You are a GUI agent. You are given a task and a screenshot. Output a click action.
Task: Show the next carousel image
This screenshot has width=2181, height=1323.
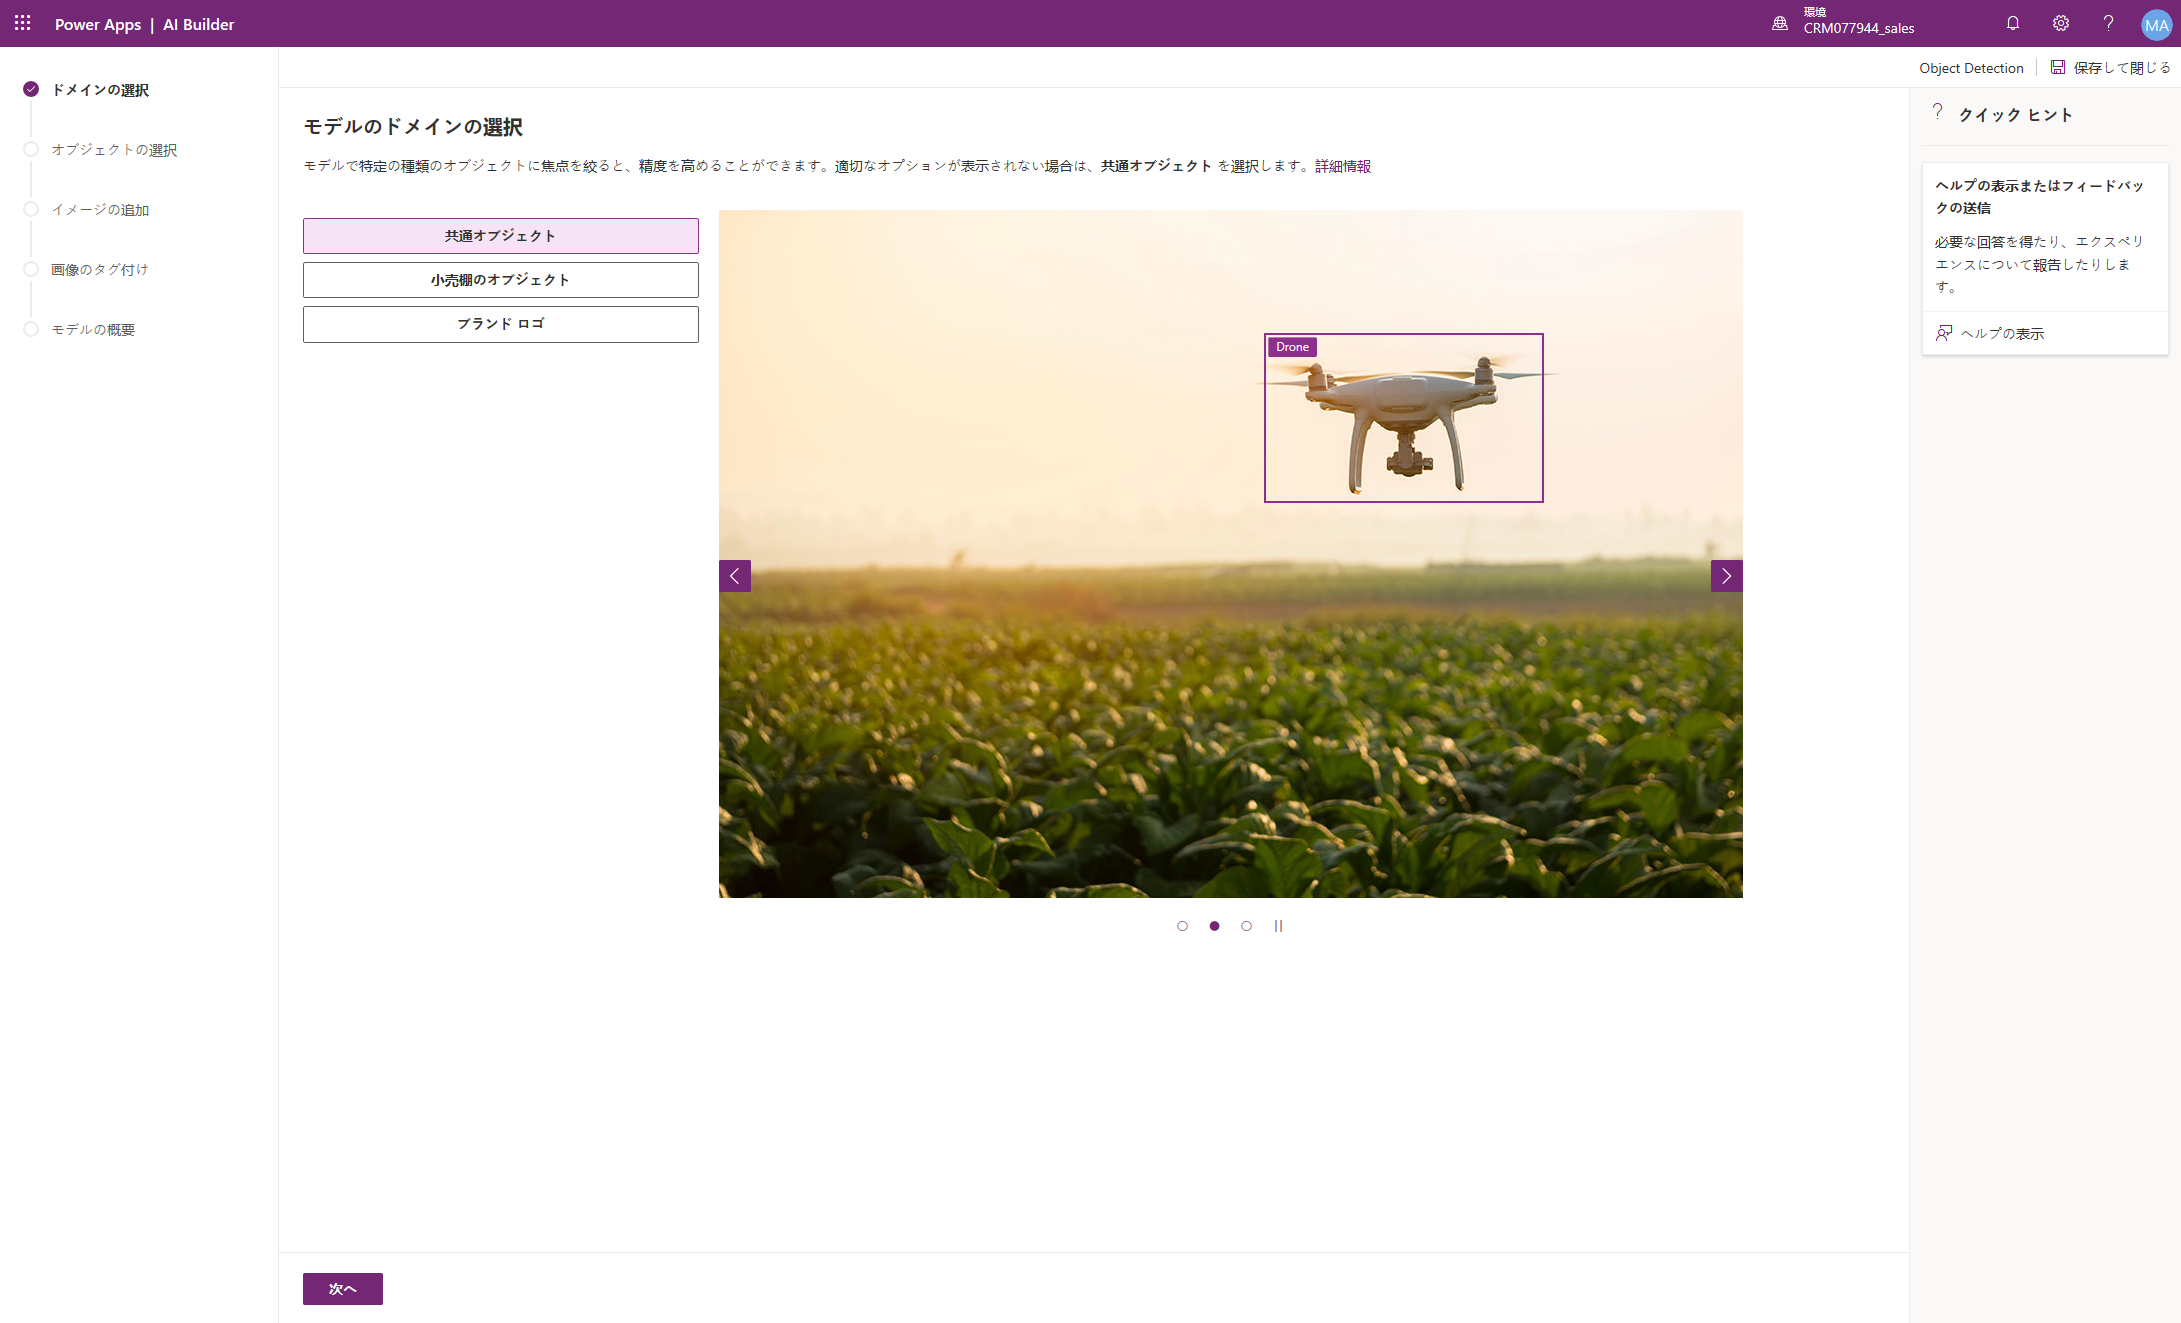point(1727,576)
